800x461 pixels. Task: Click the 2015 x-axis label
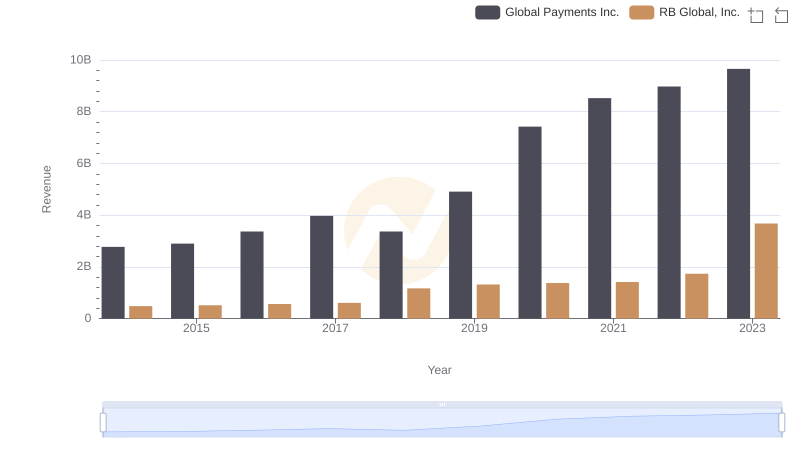point(196,328)
